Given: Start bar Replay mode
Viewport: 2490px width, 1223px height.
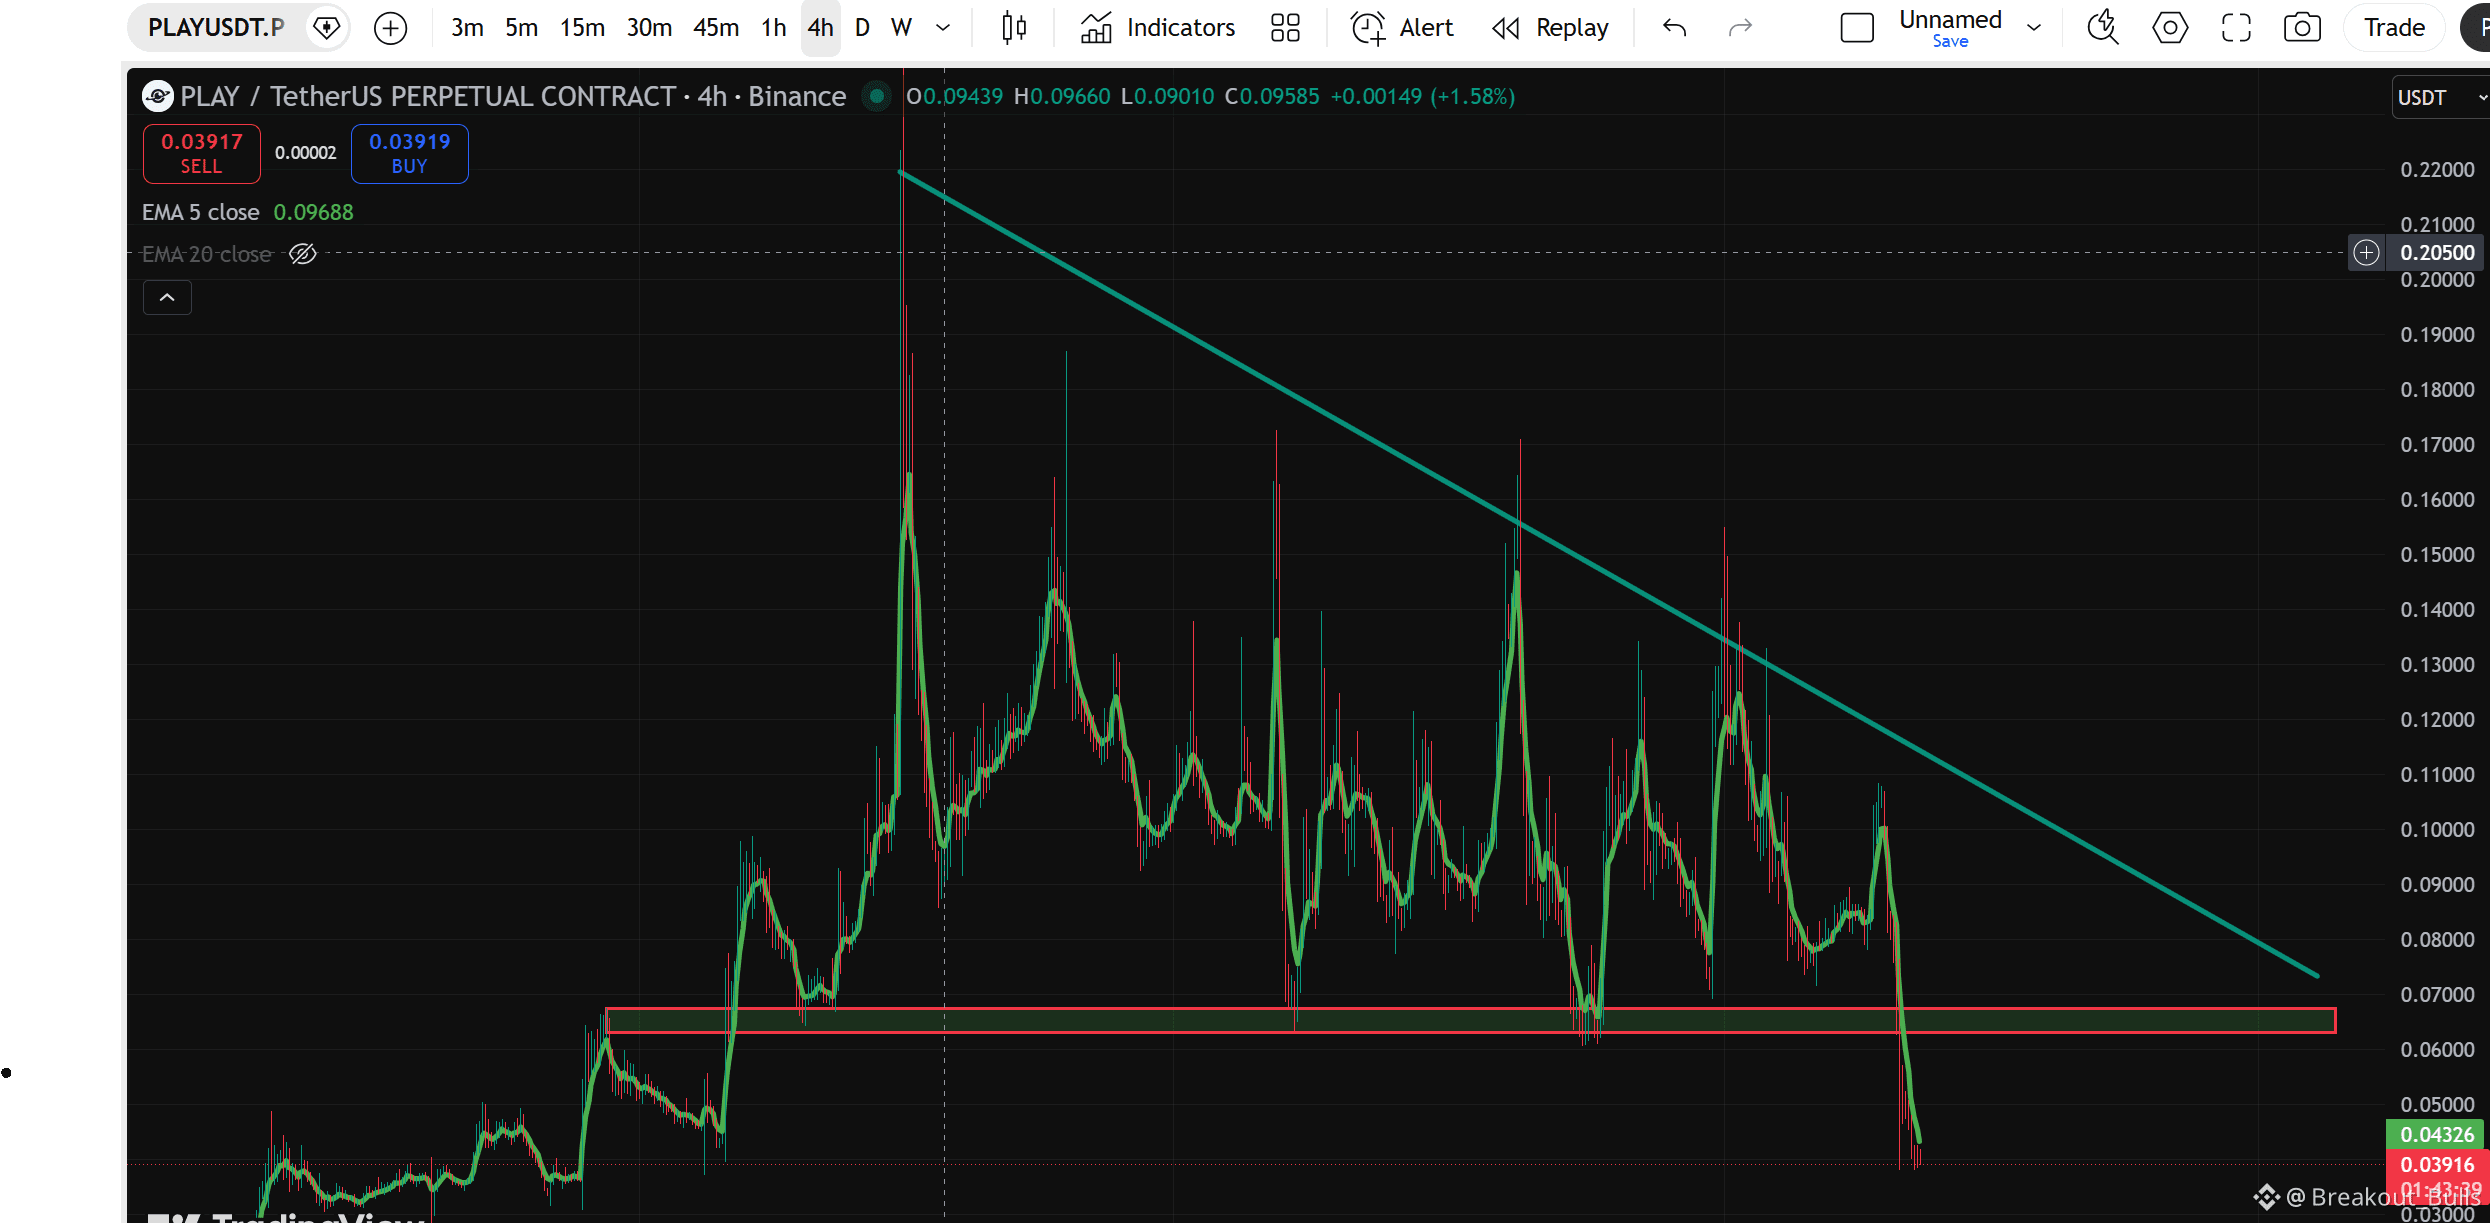Looking at the screenshot, I should [1550, 27].
